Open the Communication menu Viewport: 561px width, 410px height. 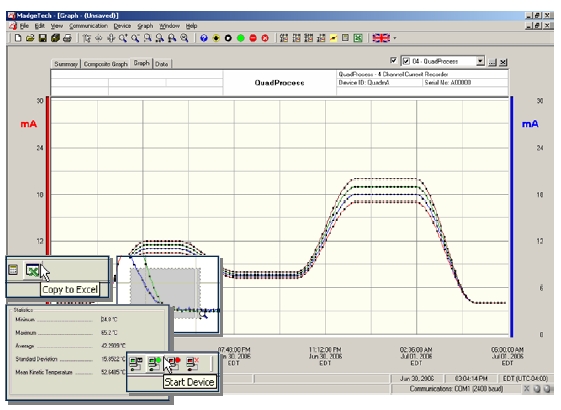88,26
